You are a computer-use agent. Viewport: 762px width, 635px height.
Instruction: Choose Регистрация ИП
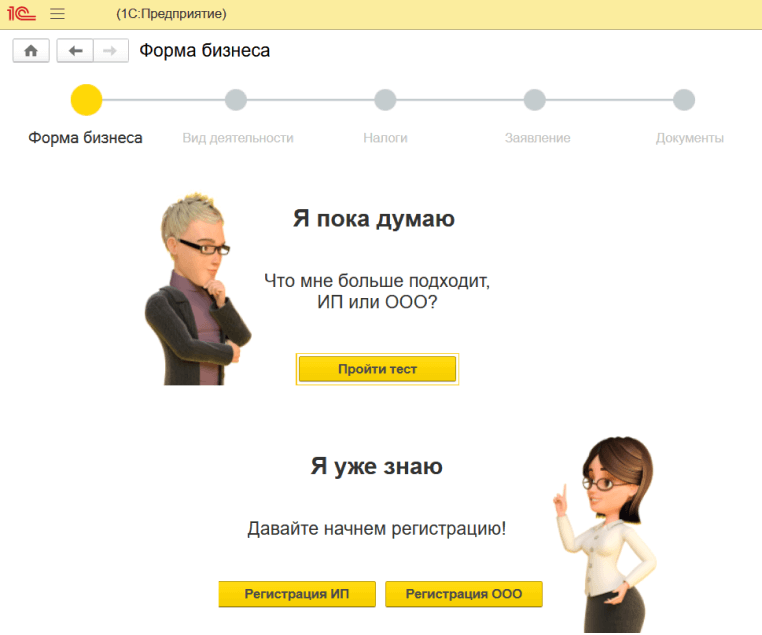point(297,594)
